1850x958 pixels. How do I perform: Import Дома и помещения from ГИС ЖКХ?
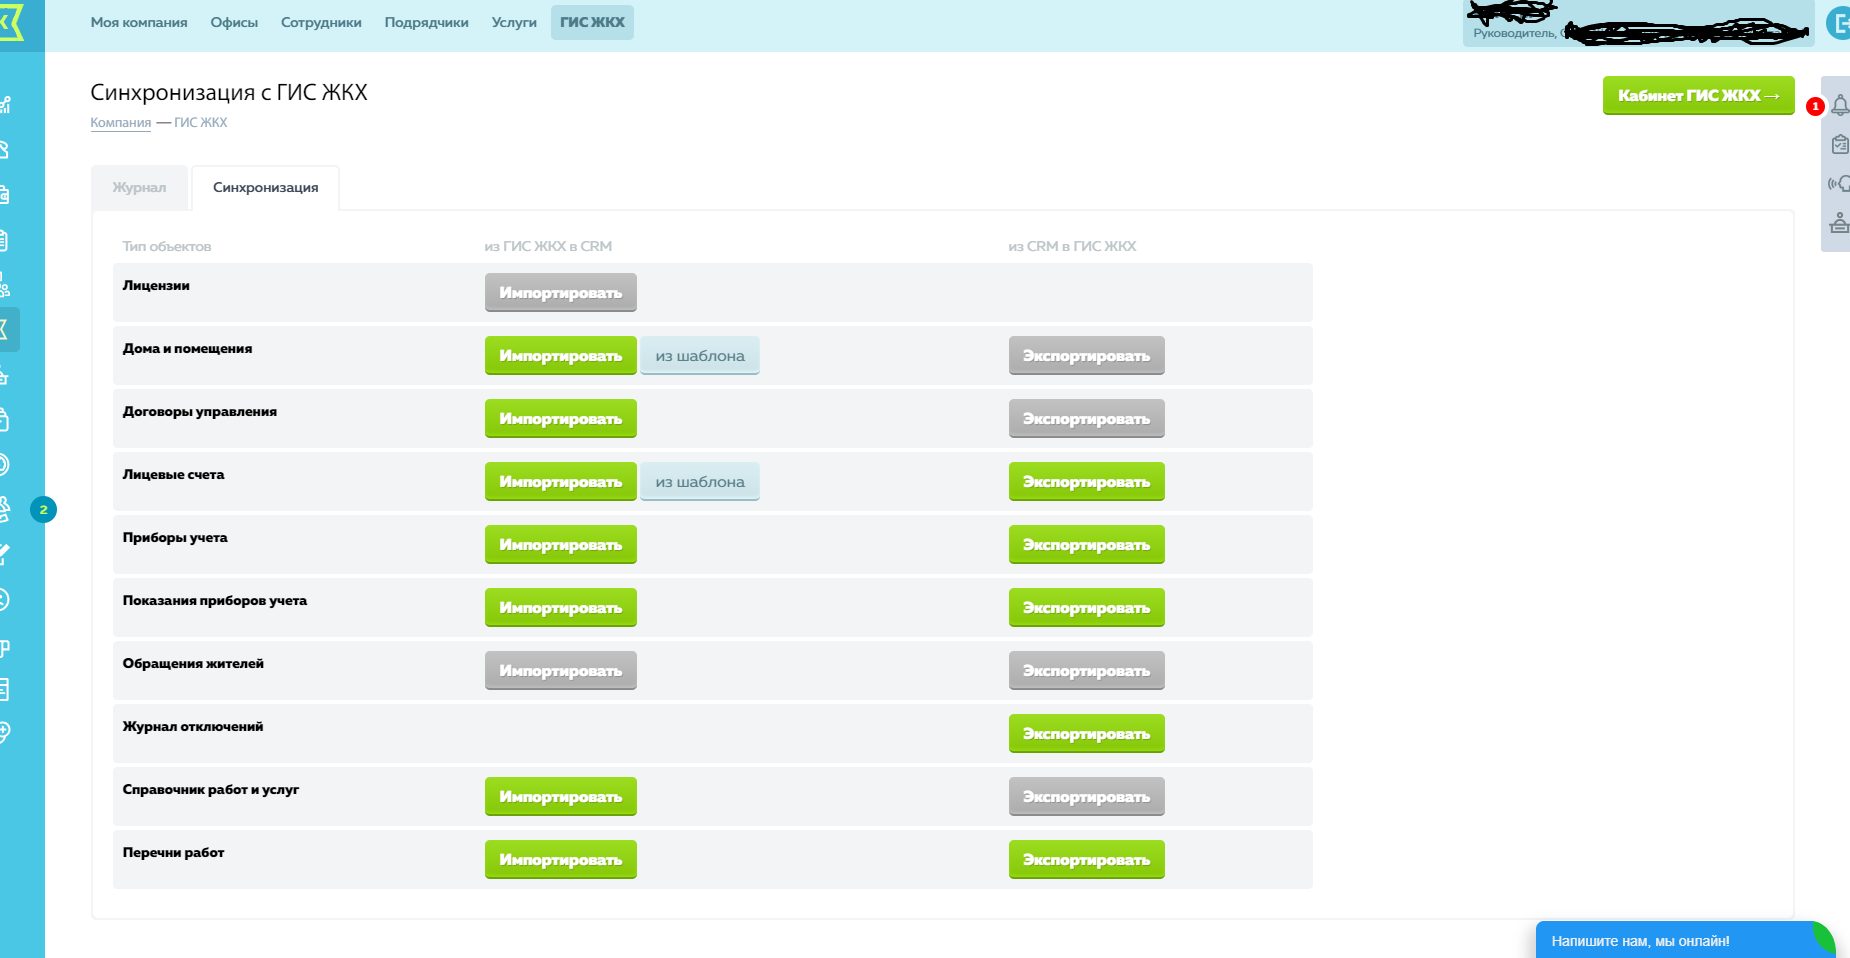[560, 356]
